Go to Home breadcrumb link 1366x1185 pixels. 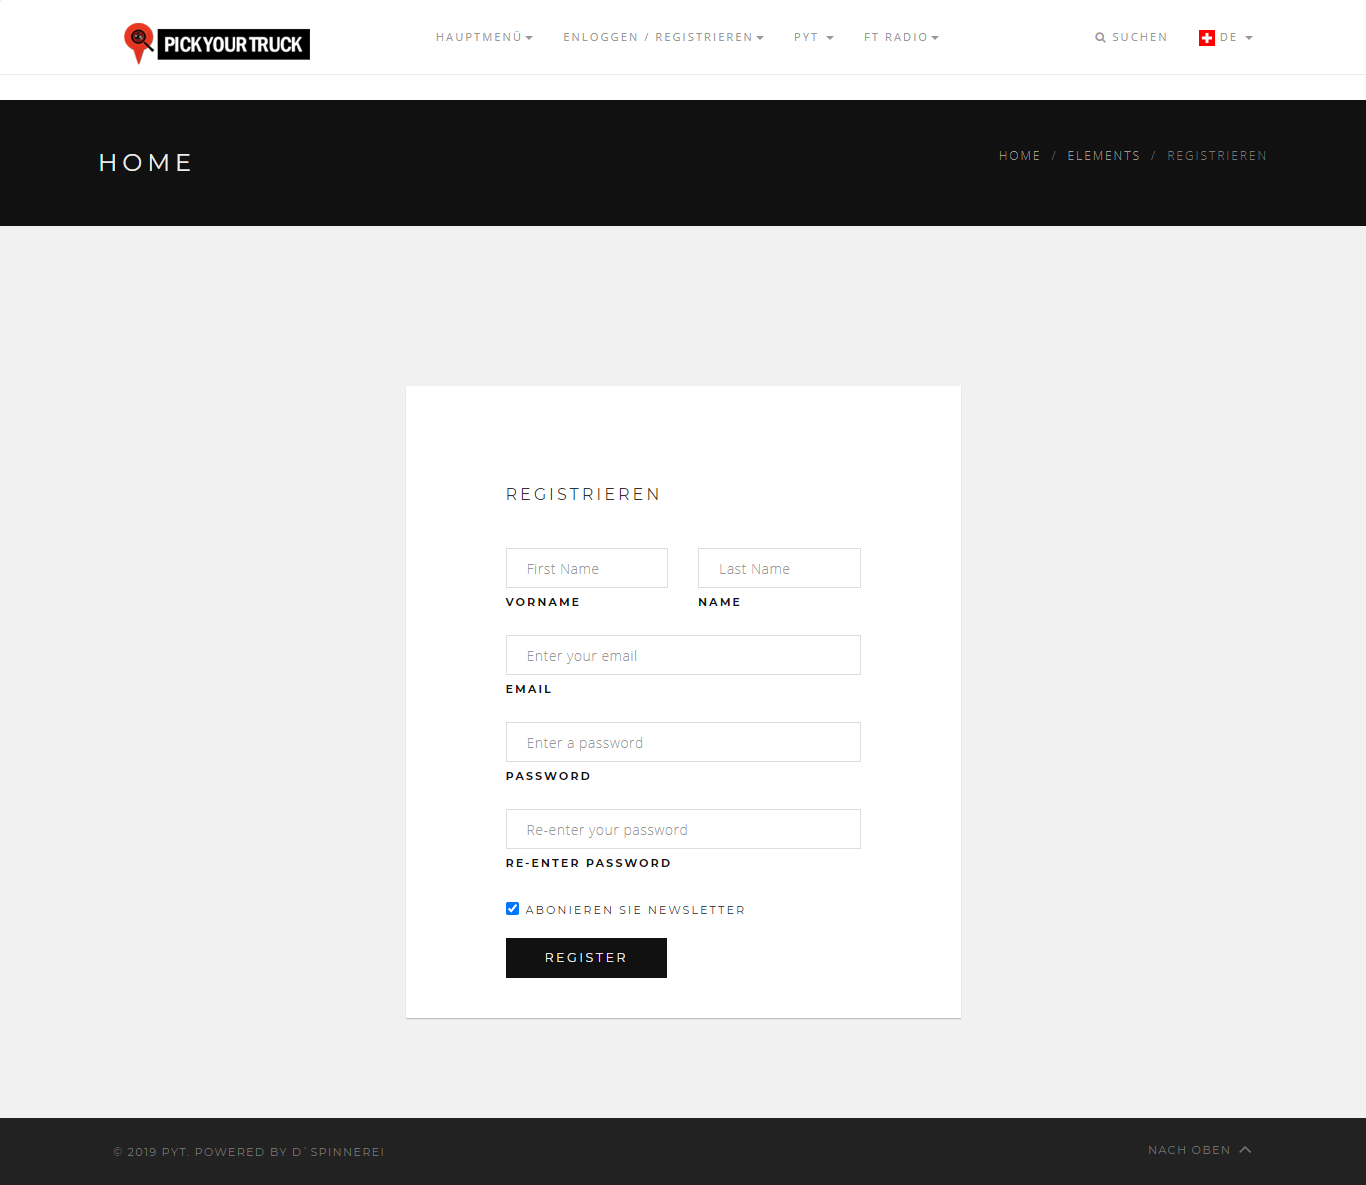(x=1019, y=156)
